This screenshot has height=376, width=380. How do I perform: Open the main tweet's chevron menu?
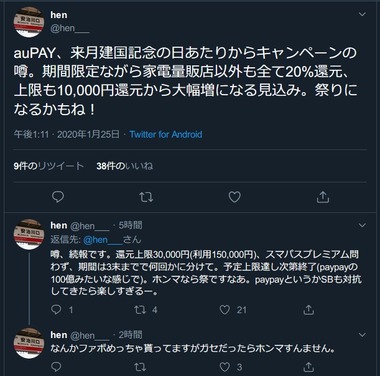[362, 14]
